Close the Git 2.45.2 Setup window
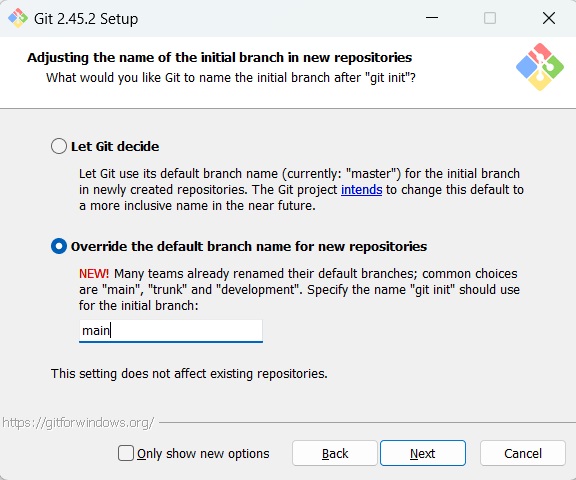This screenshot has height=480, width=576. point(549,18)
